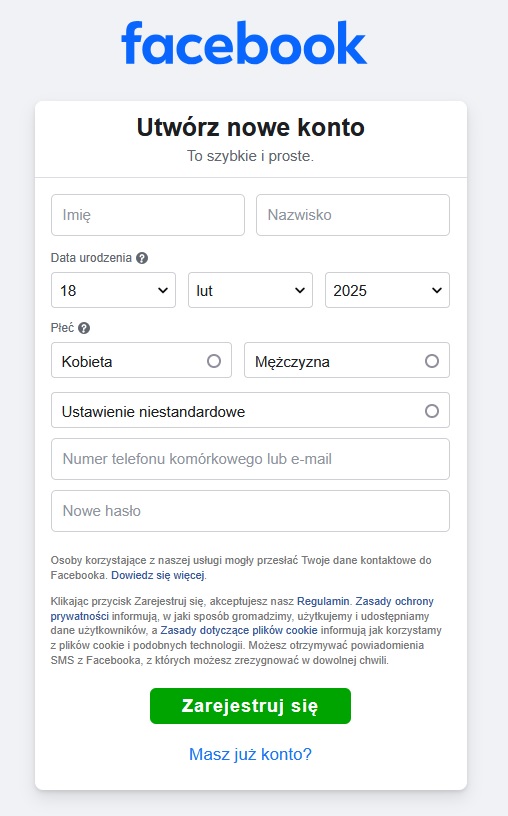
Task: Open the Regulamin link
Action: tap(323, 601)
